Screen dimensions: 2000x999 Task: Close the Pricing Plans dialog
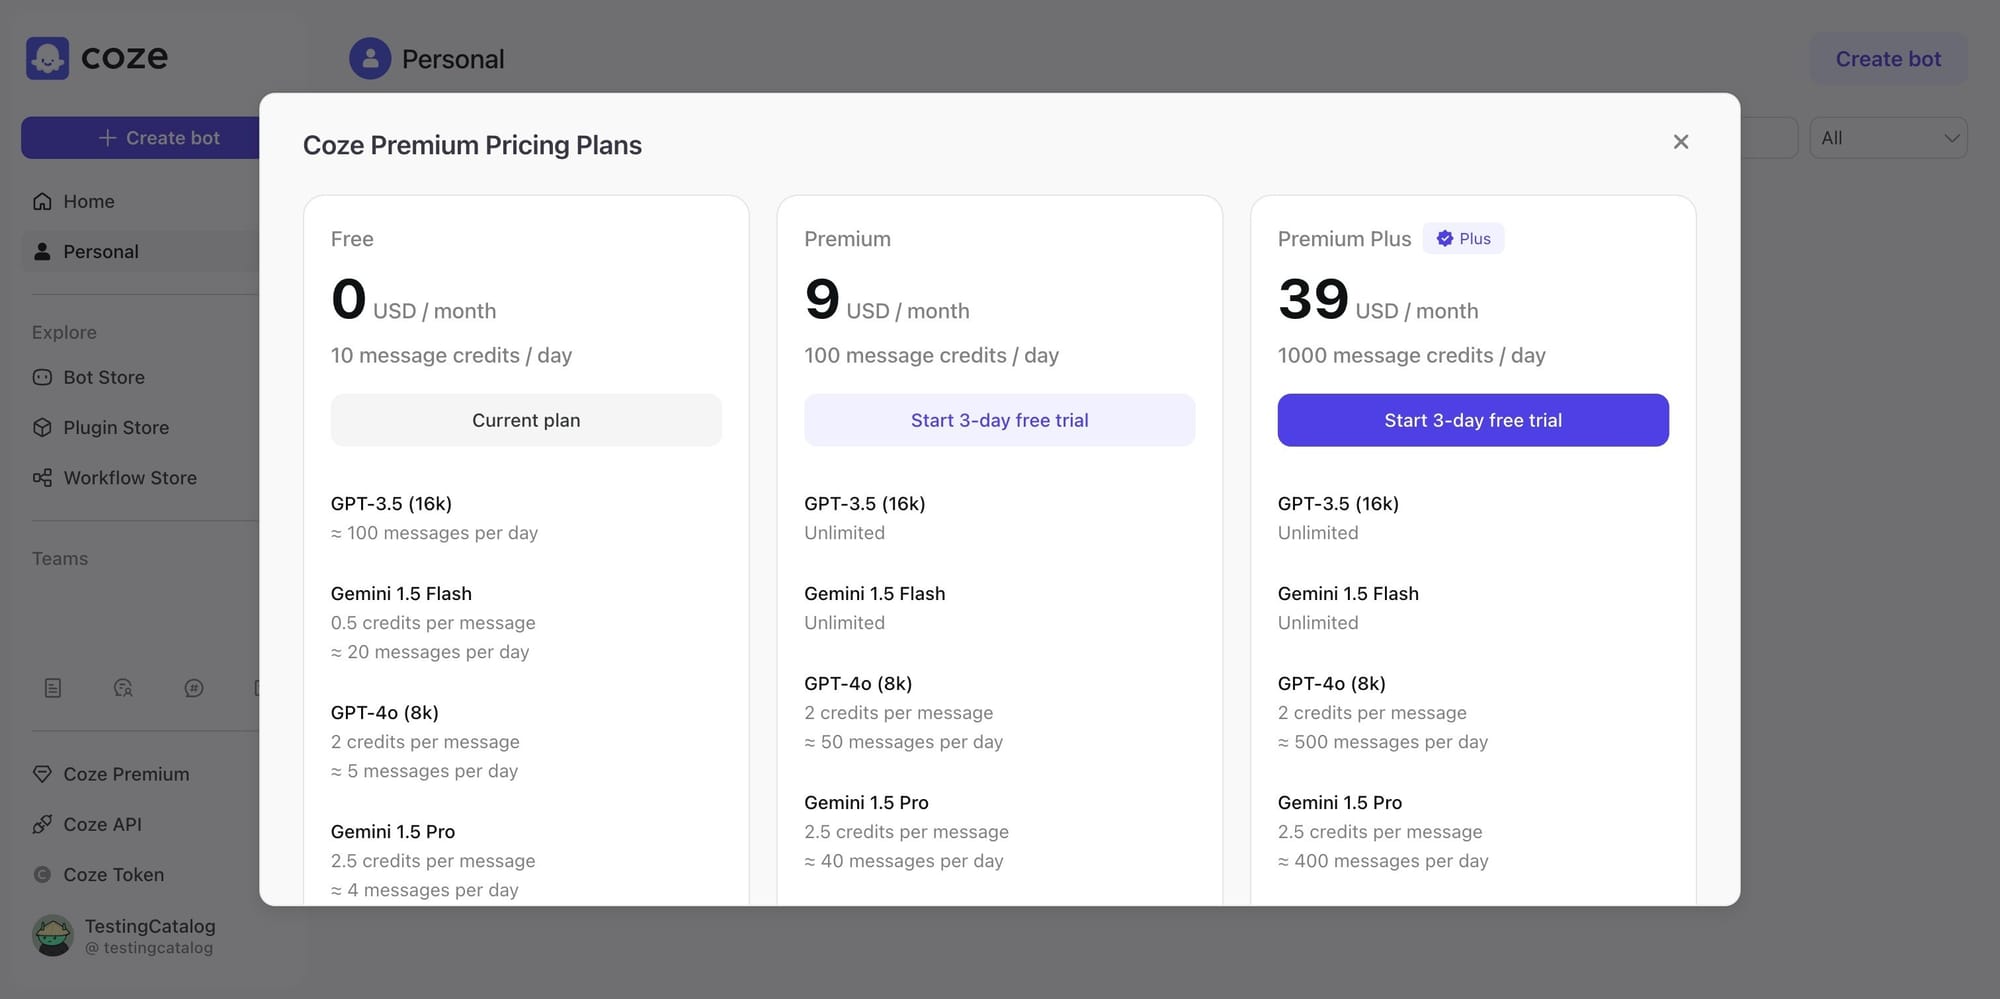click(x=1681, y=142)
